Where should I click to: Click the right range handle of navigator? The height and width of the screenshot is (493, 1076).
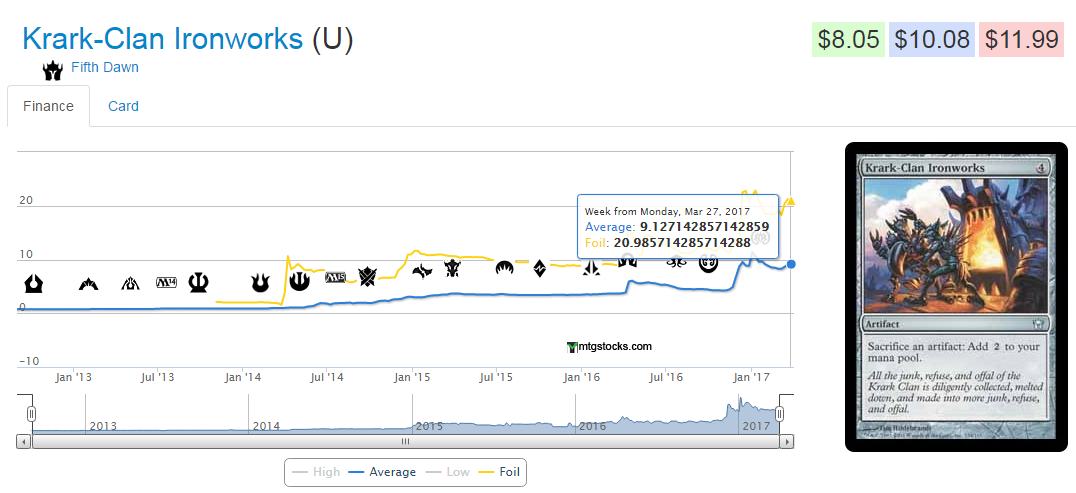[x=780, y=414]
